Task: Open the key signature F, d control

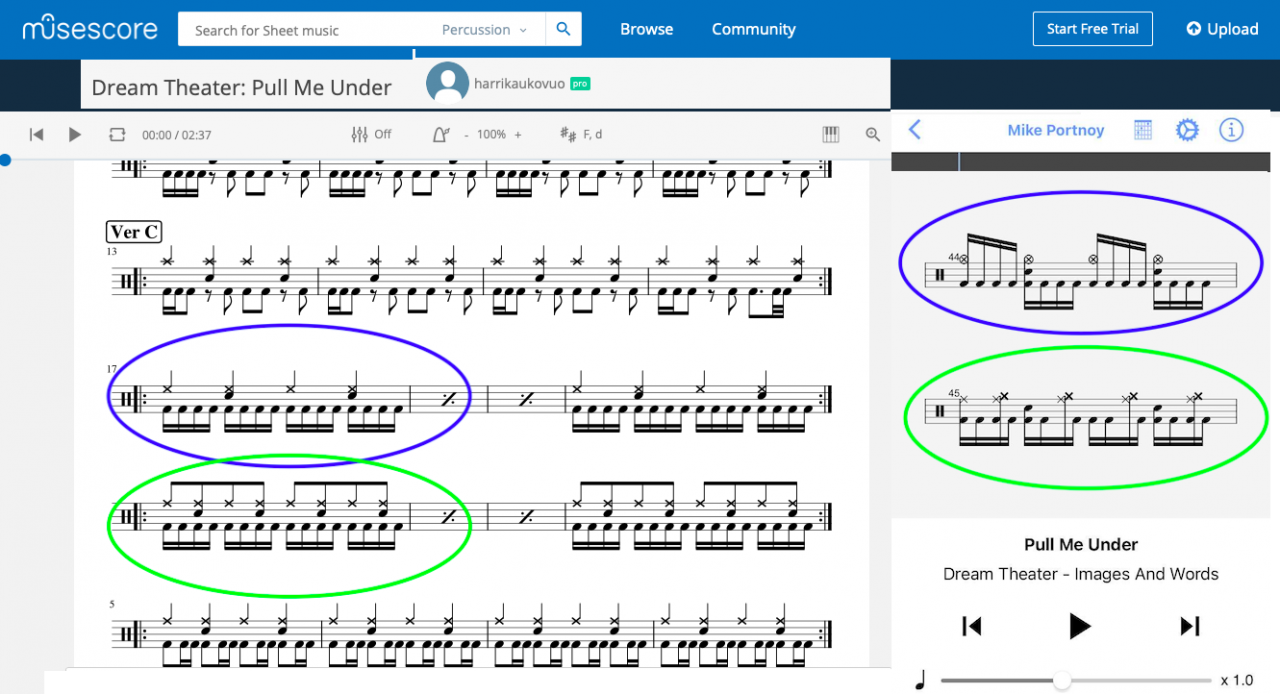Action: click(581, 134)
